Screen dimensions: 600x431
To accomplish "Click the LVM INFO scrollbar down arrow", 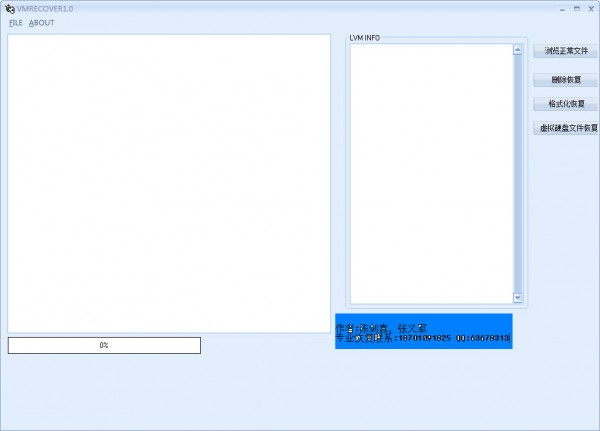I will 517,298.
